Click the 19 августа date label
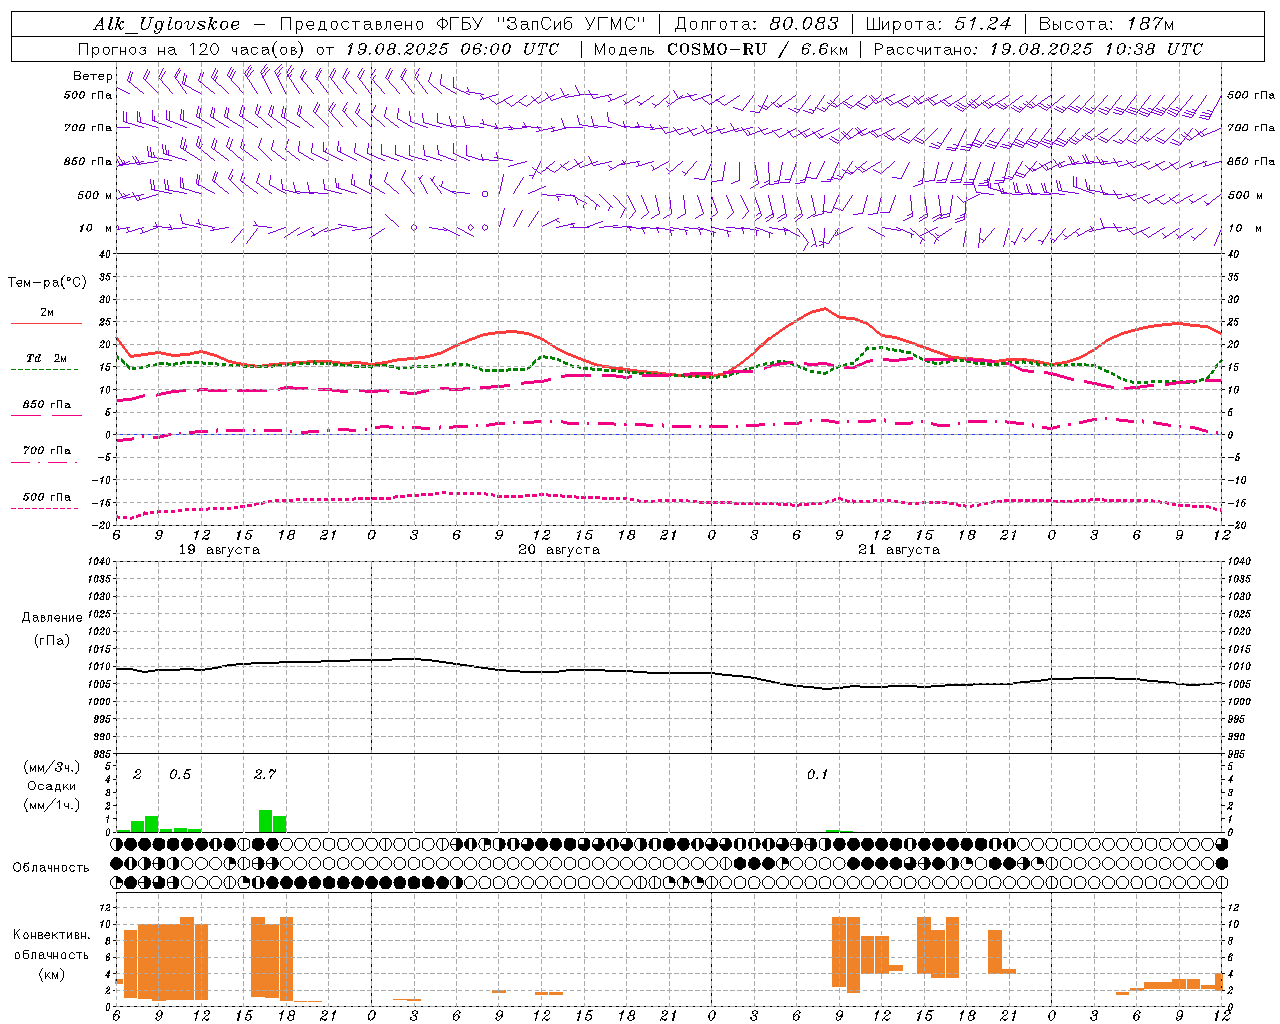Image resolution: width=1280 pixels, height=1024 pixels. (x=219, y=550)
